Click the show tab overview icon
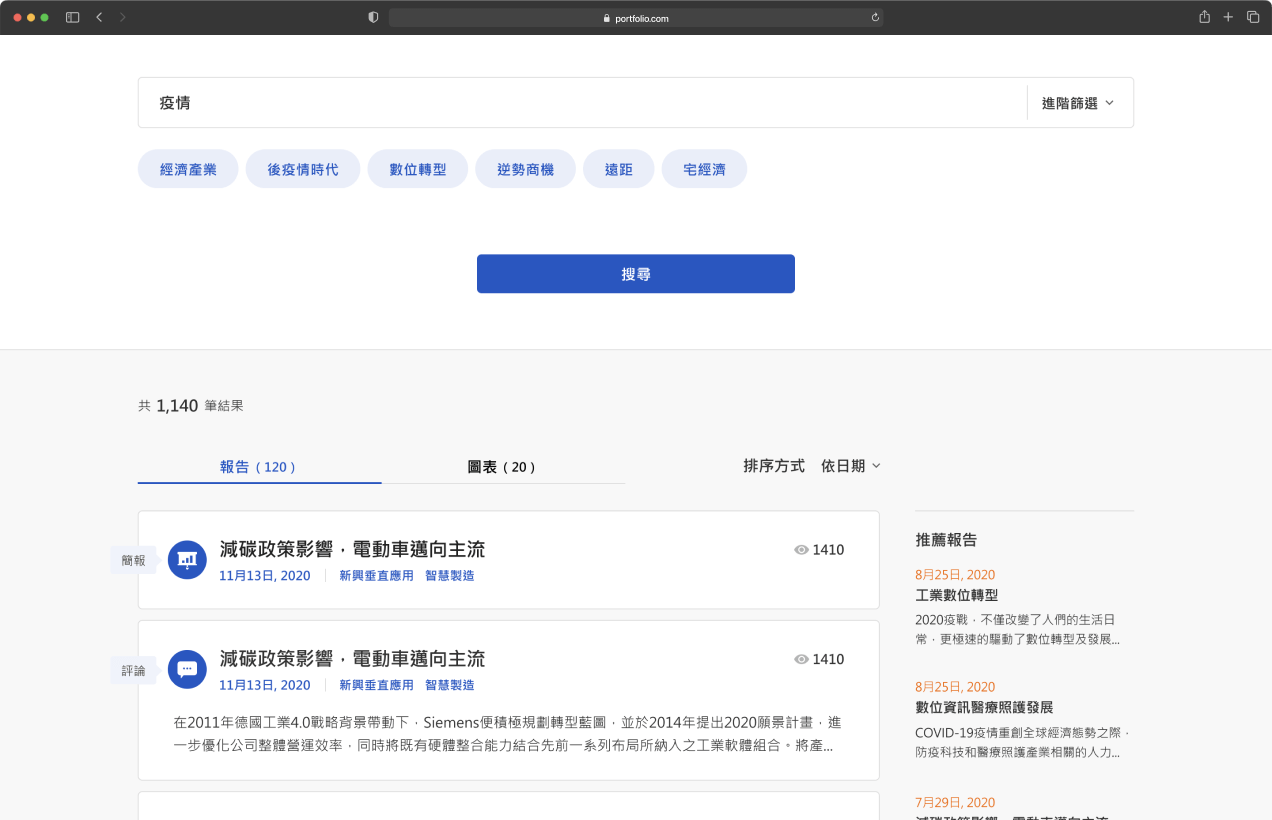The width and height of the screenshot is (1272, 820). [x=1252, y=17]
